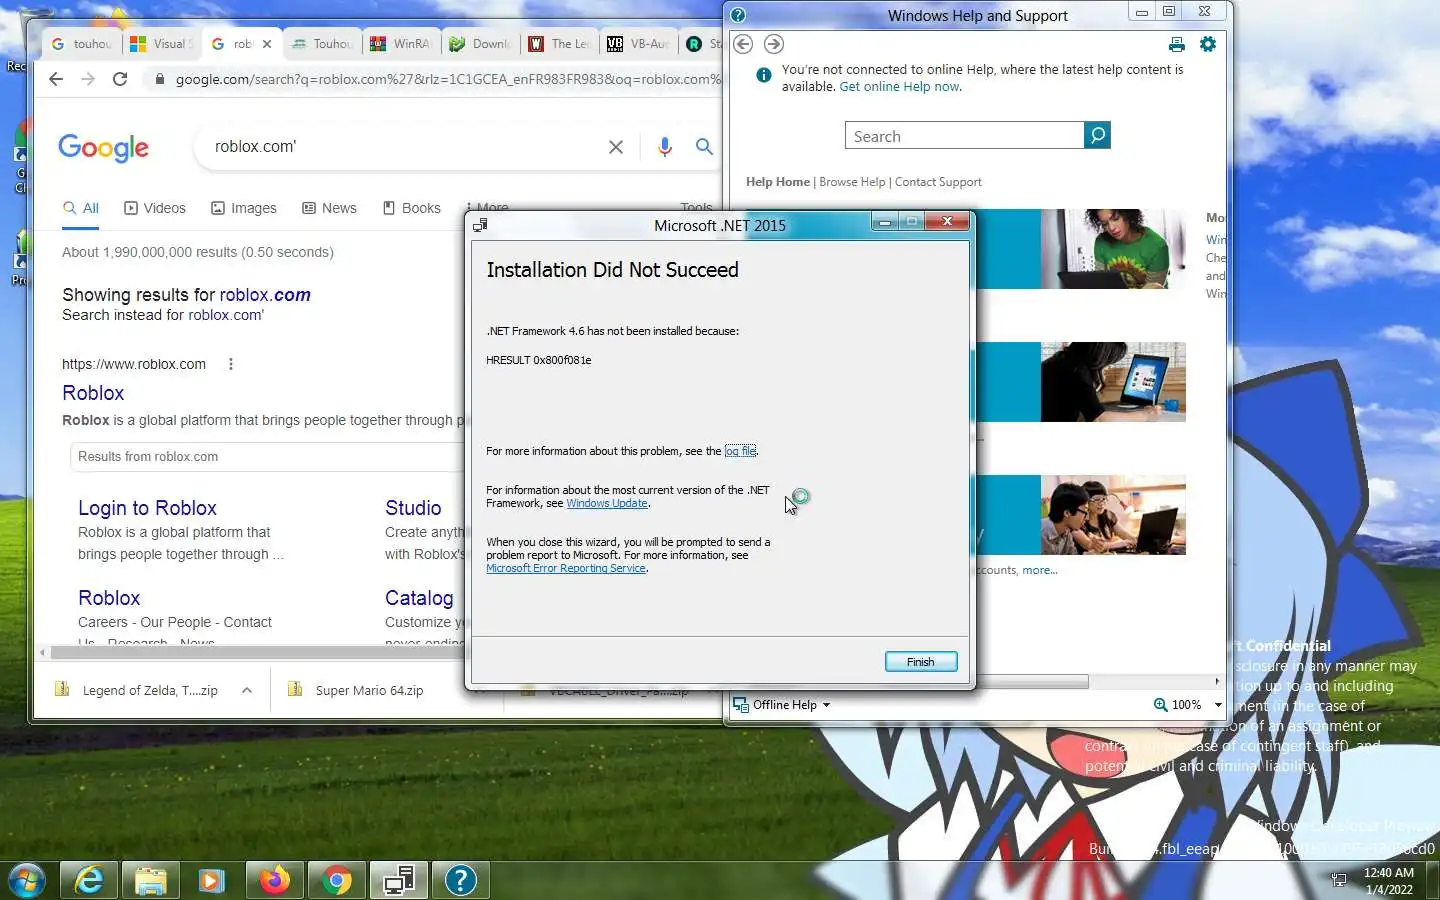Open the Offline Help dropdown

[x=782, y=705]
